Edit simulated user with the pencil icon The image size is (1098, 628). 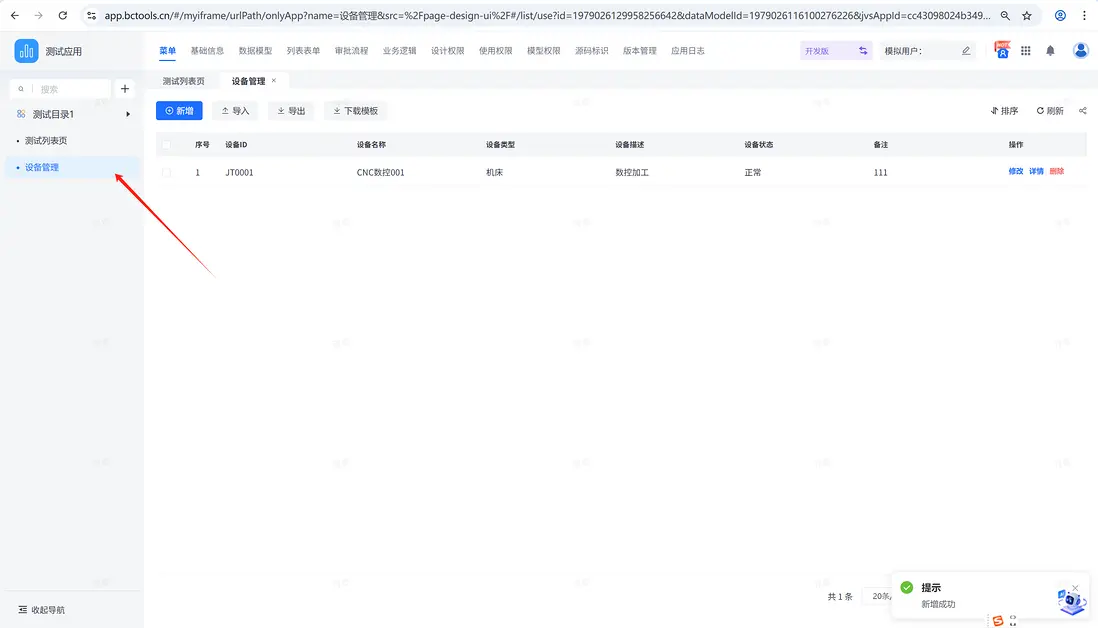pos(966,51)
